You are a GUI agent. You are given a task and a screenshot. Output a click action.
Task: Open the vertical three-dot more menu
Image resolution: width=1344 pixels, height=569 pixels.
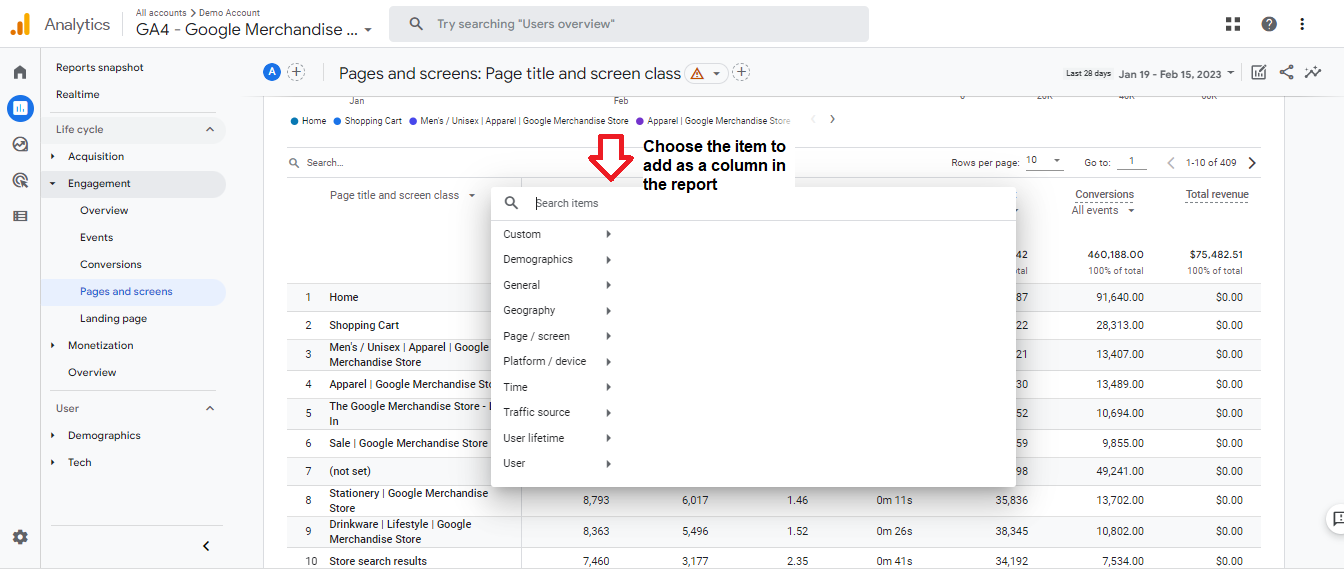pyautogui.click(x=1302, y=24)
